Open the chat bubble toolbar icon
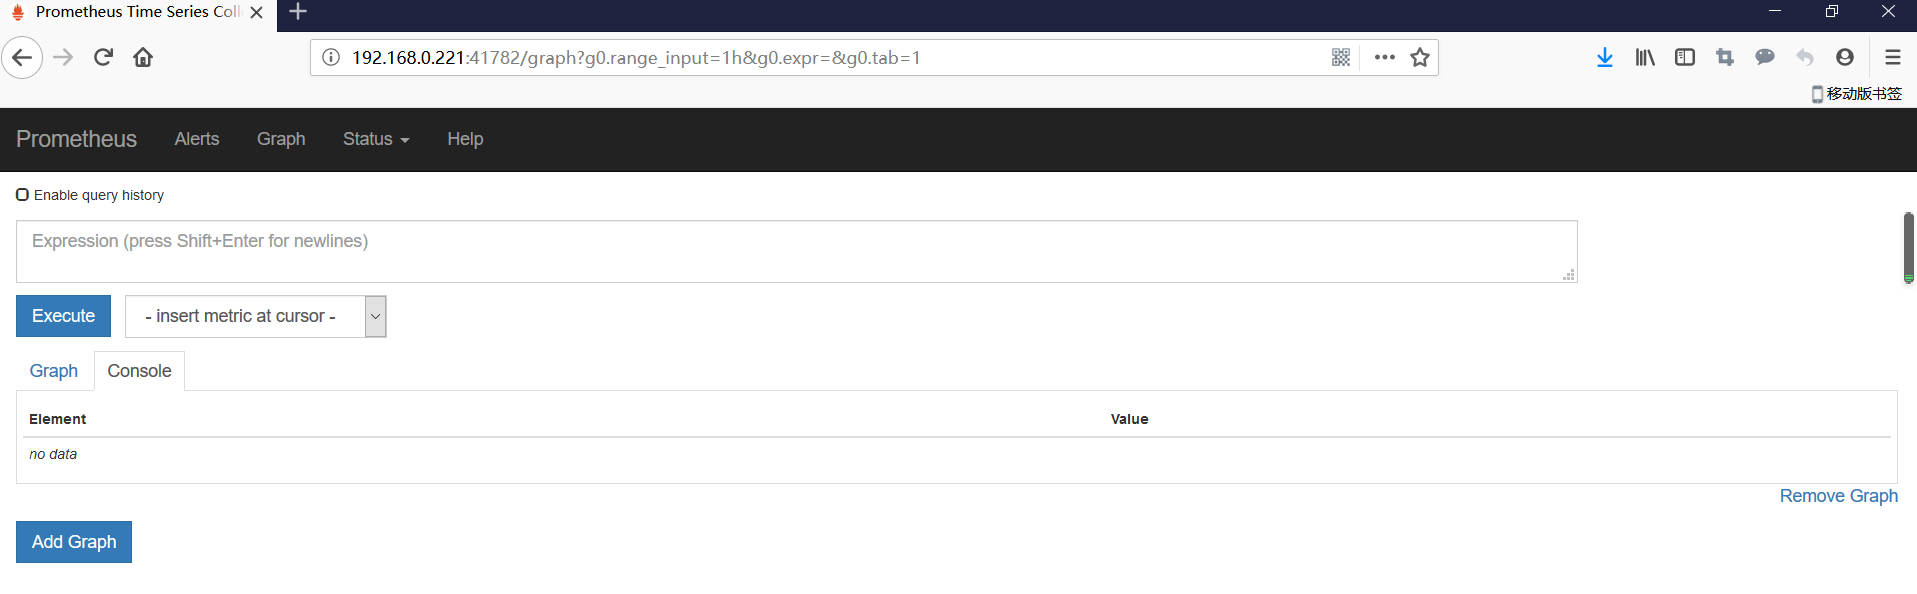This screenshot has width=1917, height=594. pyautogui.click(x=1765, y=57)
